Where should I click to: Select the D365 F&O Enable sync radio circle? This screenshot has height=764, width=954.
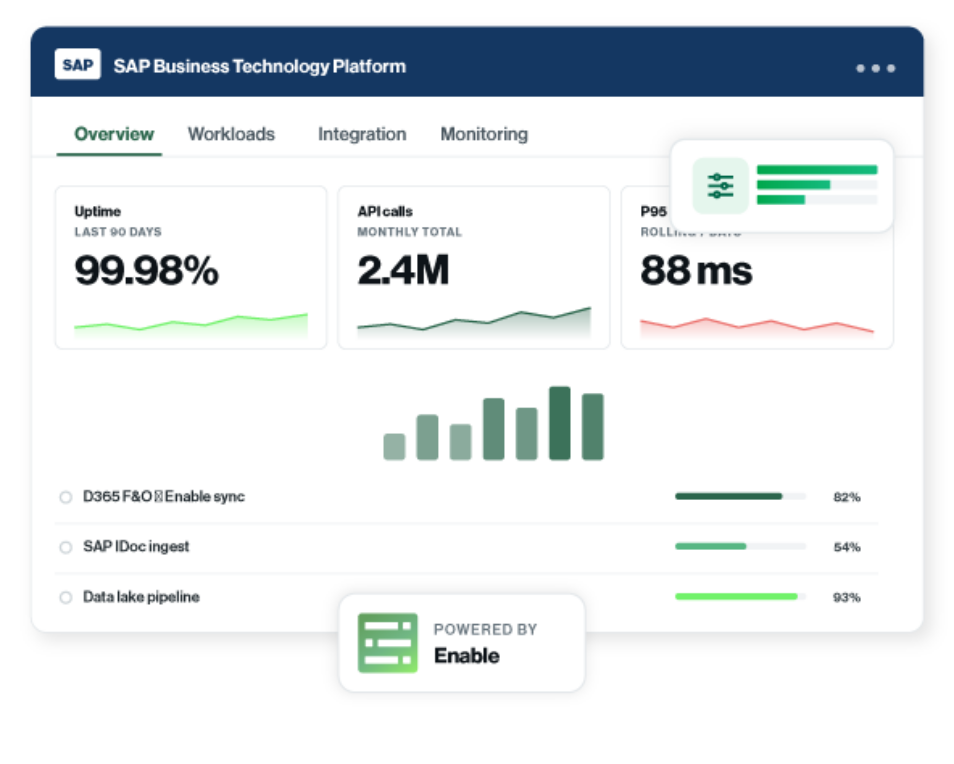pyautogui.click(x=66, y=497)
